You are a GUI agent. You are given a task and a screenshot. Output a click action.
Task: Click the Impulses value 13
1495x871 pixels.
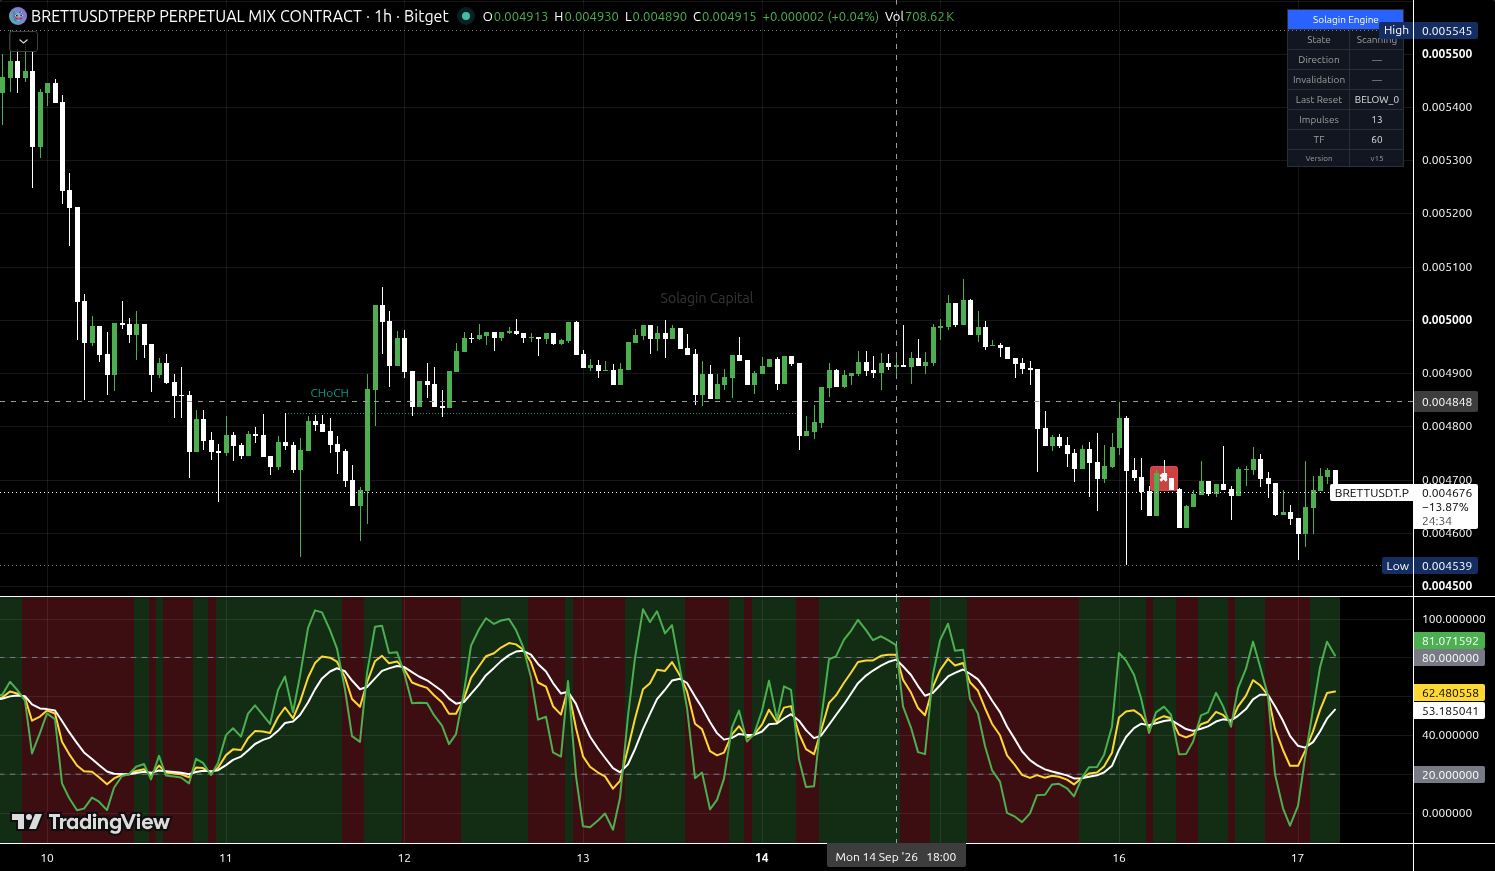(1377, 120)
